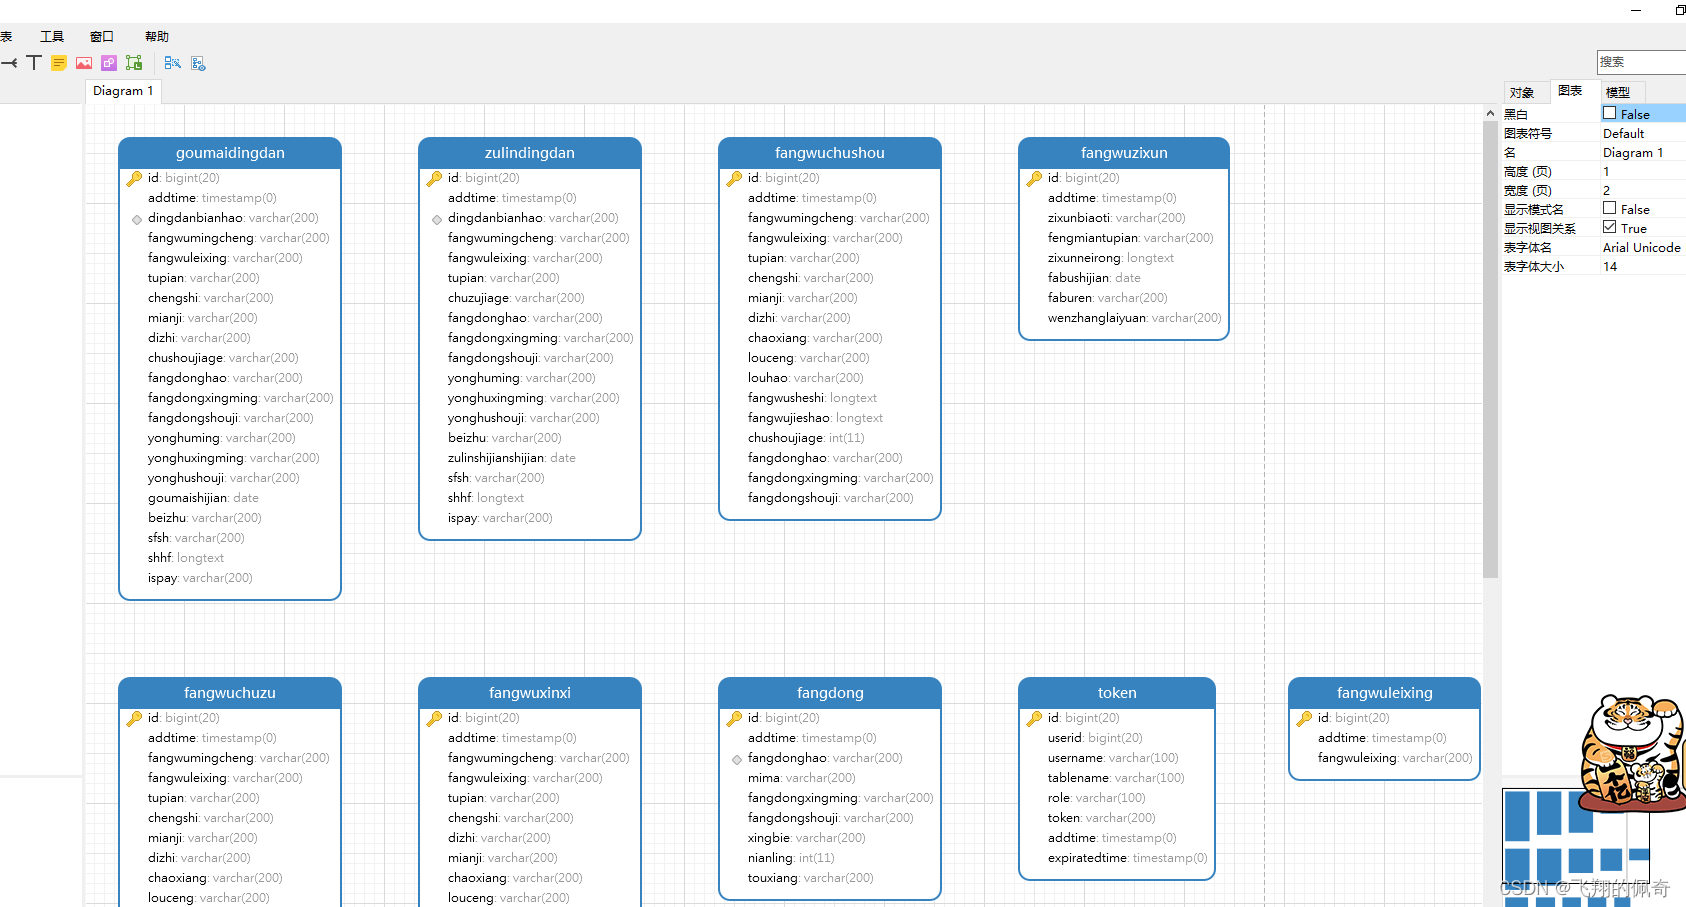This screenshot has width=1686, height=907.
Task: Select the fangwuchuzu table header
Action: [230, 693]
